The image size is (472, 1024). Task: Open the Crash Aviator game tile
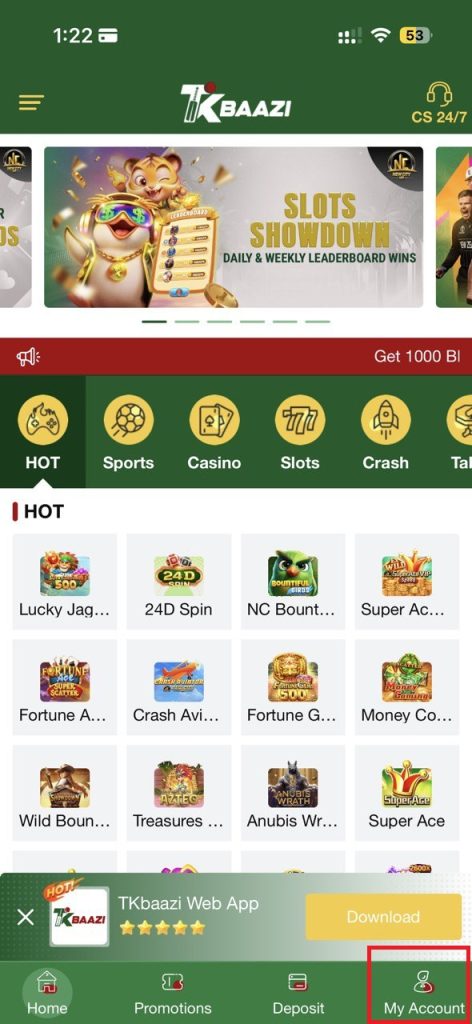178,687
